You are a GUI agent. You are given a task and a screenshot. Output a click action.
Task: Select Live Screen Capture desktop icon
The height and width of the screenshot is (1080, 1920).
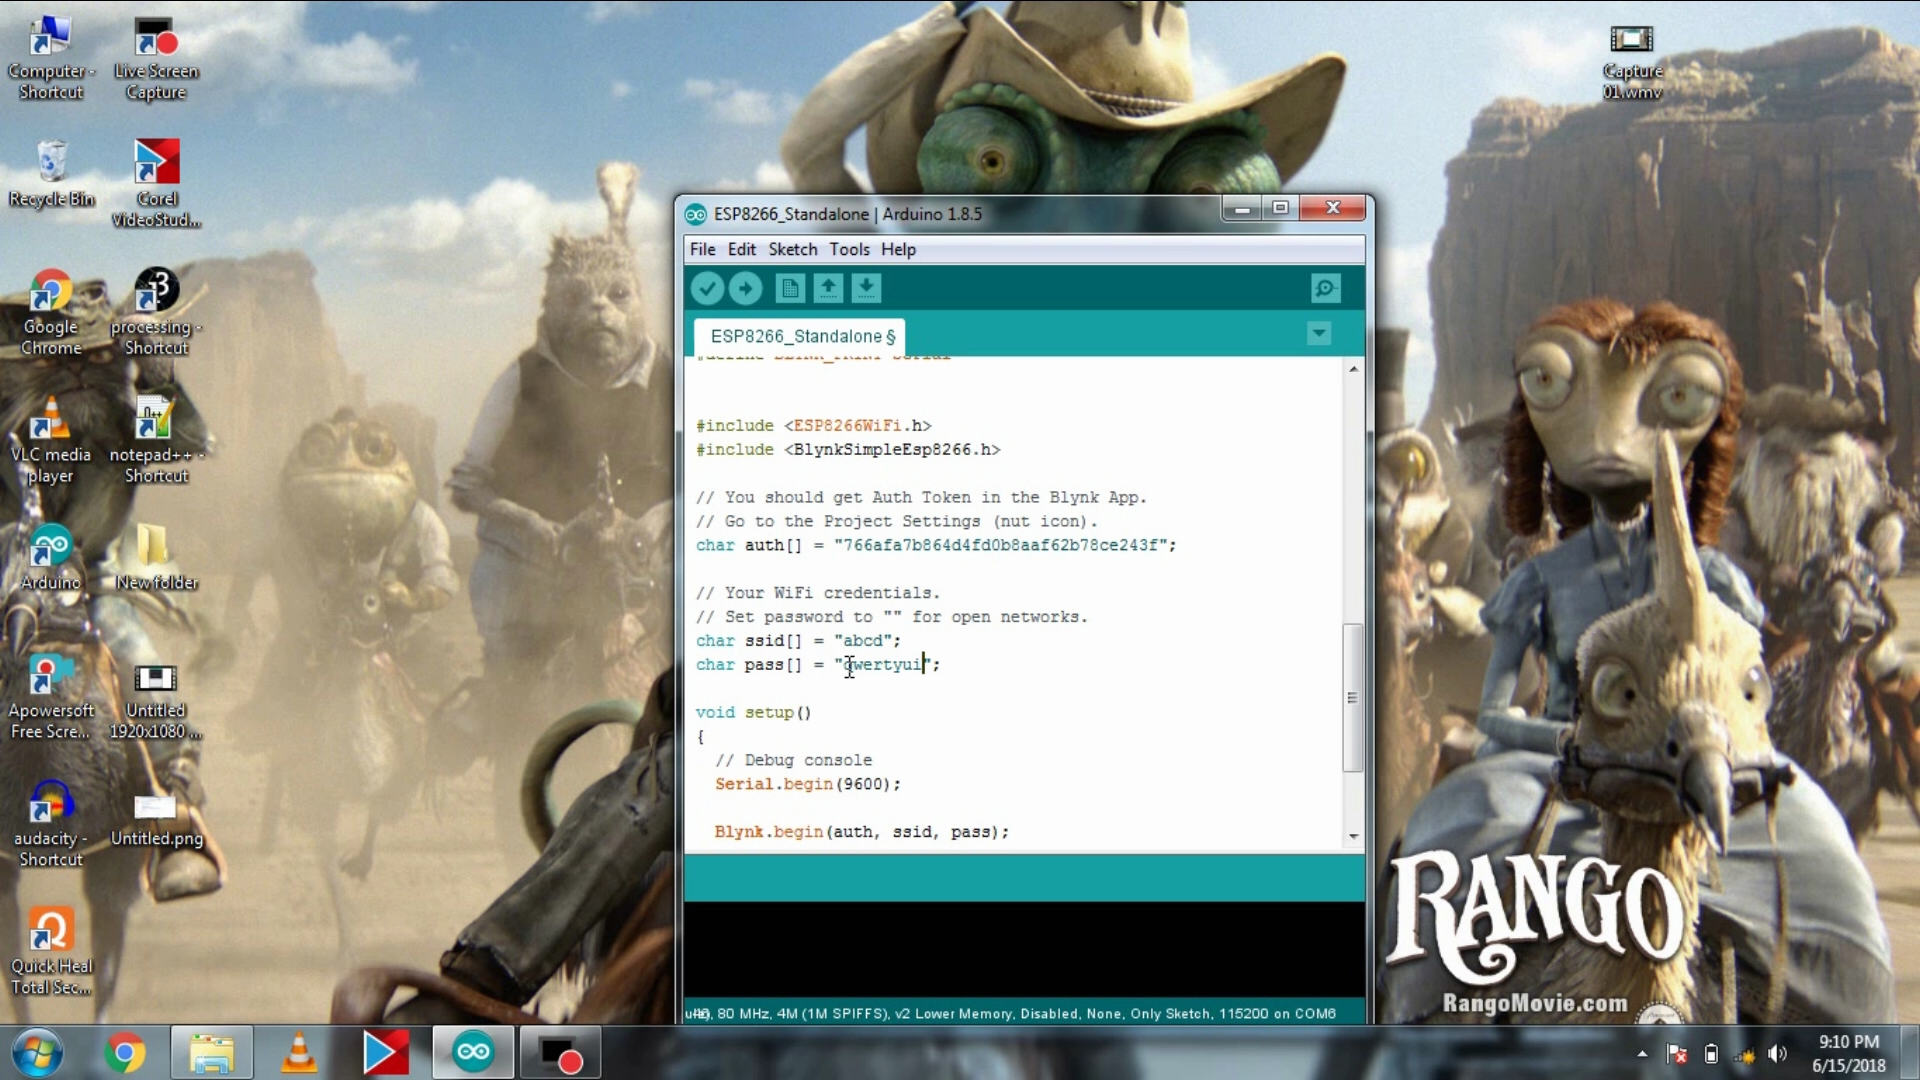click(156, 58)
